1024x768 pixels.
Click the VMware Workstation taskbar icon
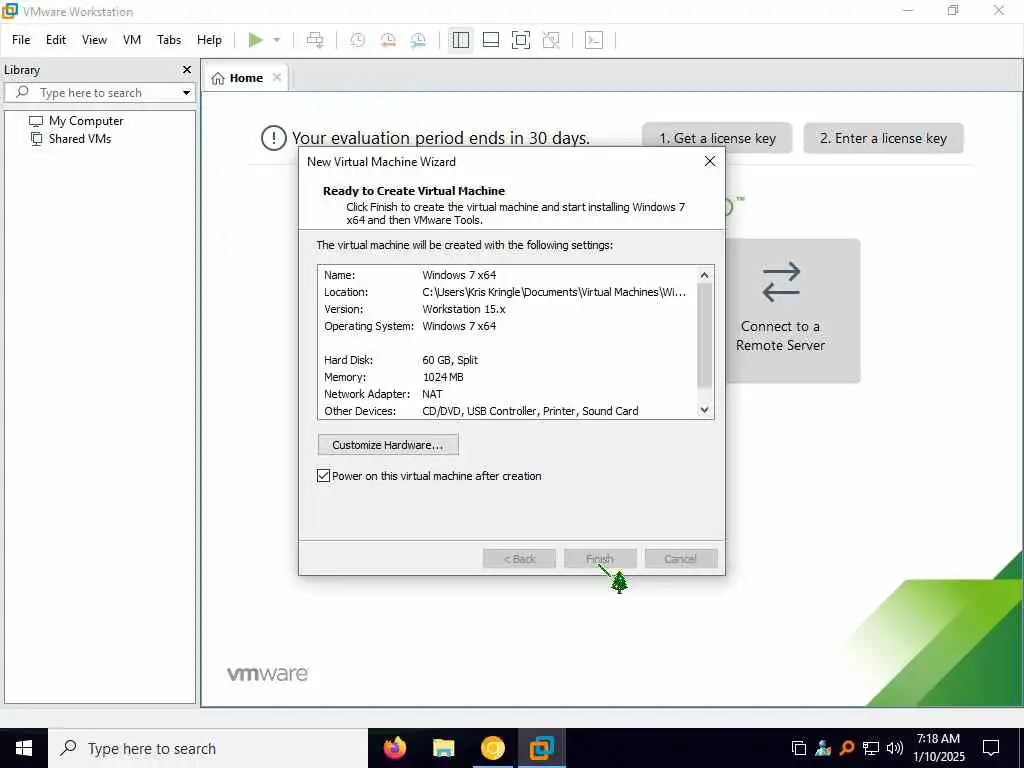[x=541, y=748]
